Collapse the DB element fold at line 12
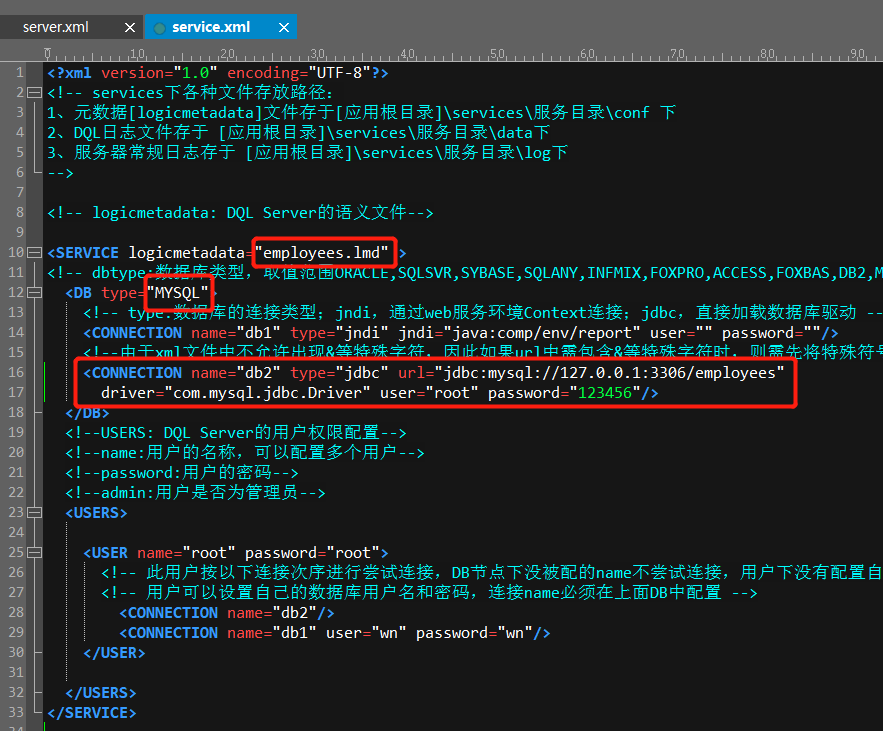This screenshot has width=883, height=731. (x=35, y=293)
